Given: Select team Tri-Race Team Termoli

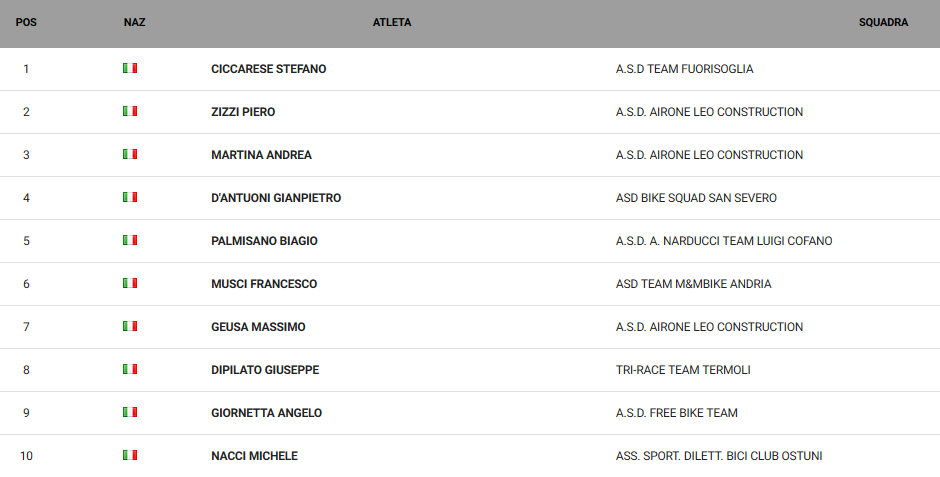Looking at the screenshot, I should (683, 370).
